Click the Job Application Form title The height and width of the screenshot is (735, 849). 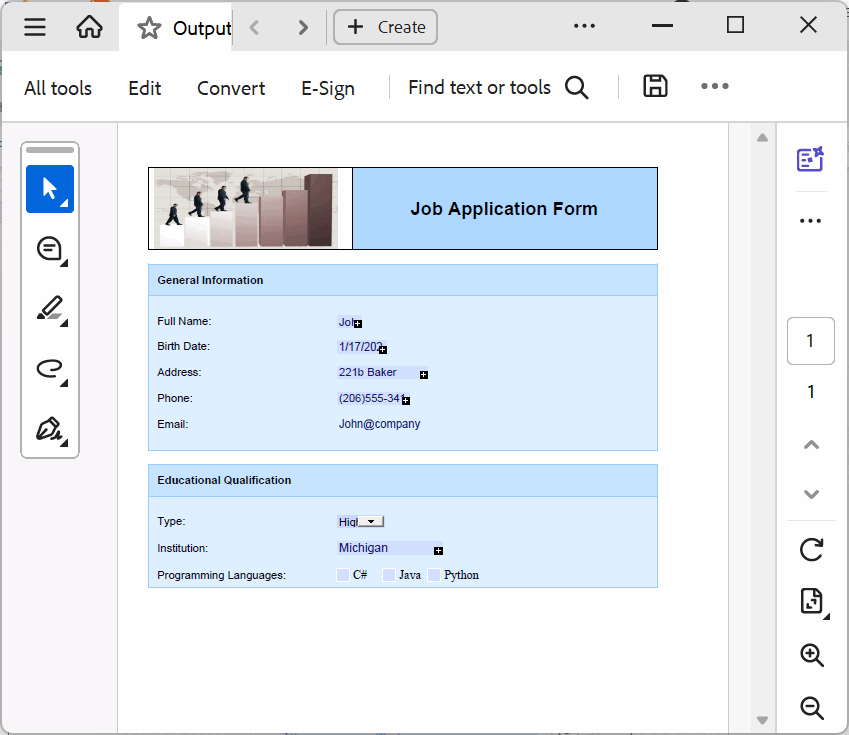504,209
